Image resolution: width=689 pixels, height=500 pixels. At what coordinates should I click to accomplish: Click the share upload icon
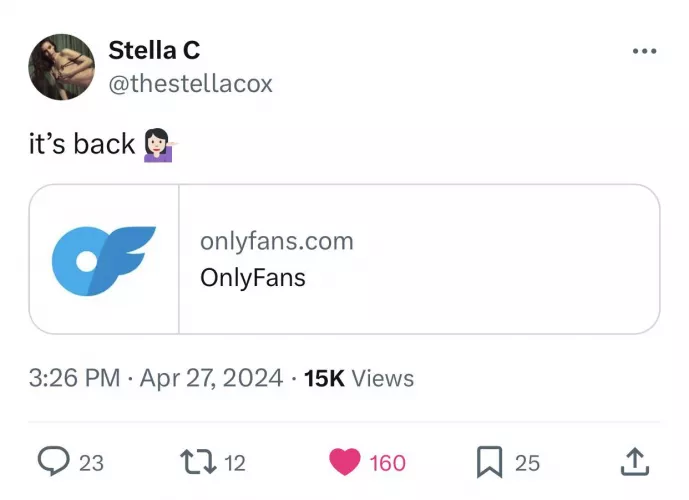click(x=634, y=462)
